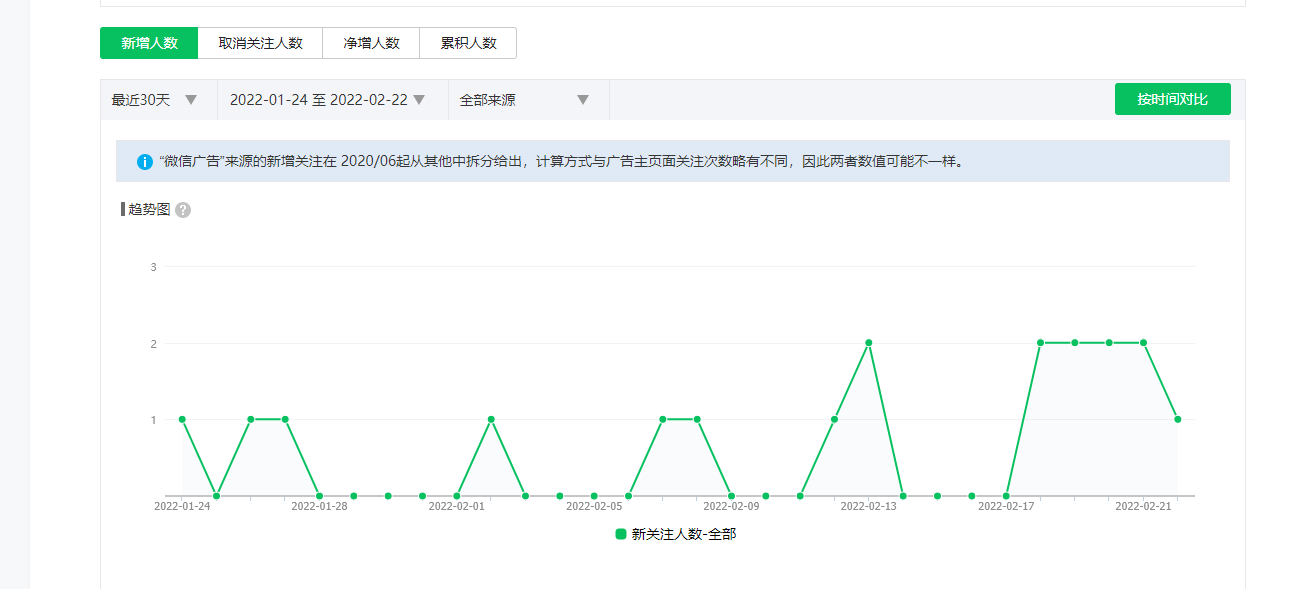Click the blue info icon in notice banner
Viewport: 1297px width, 589px height.
coord(145,162)
